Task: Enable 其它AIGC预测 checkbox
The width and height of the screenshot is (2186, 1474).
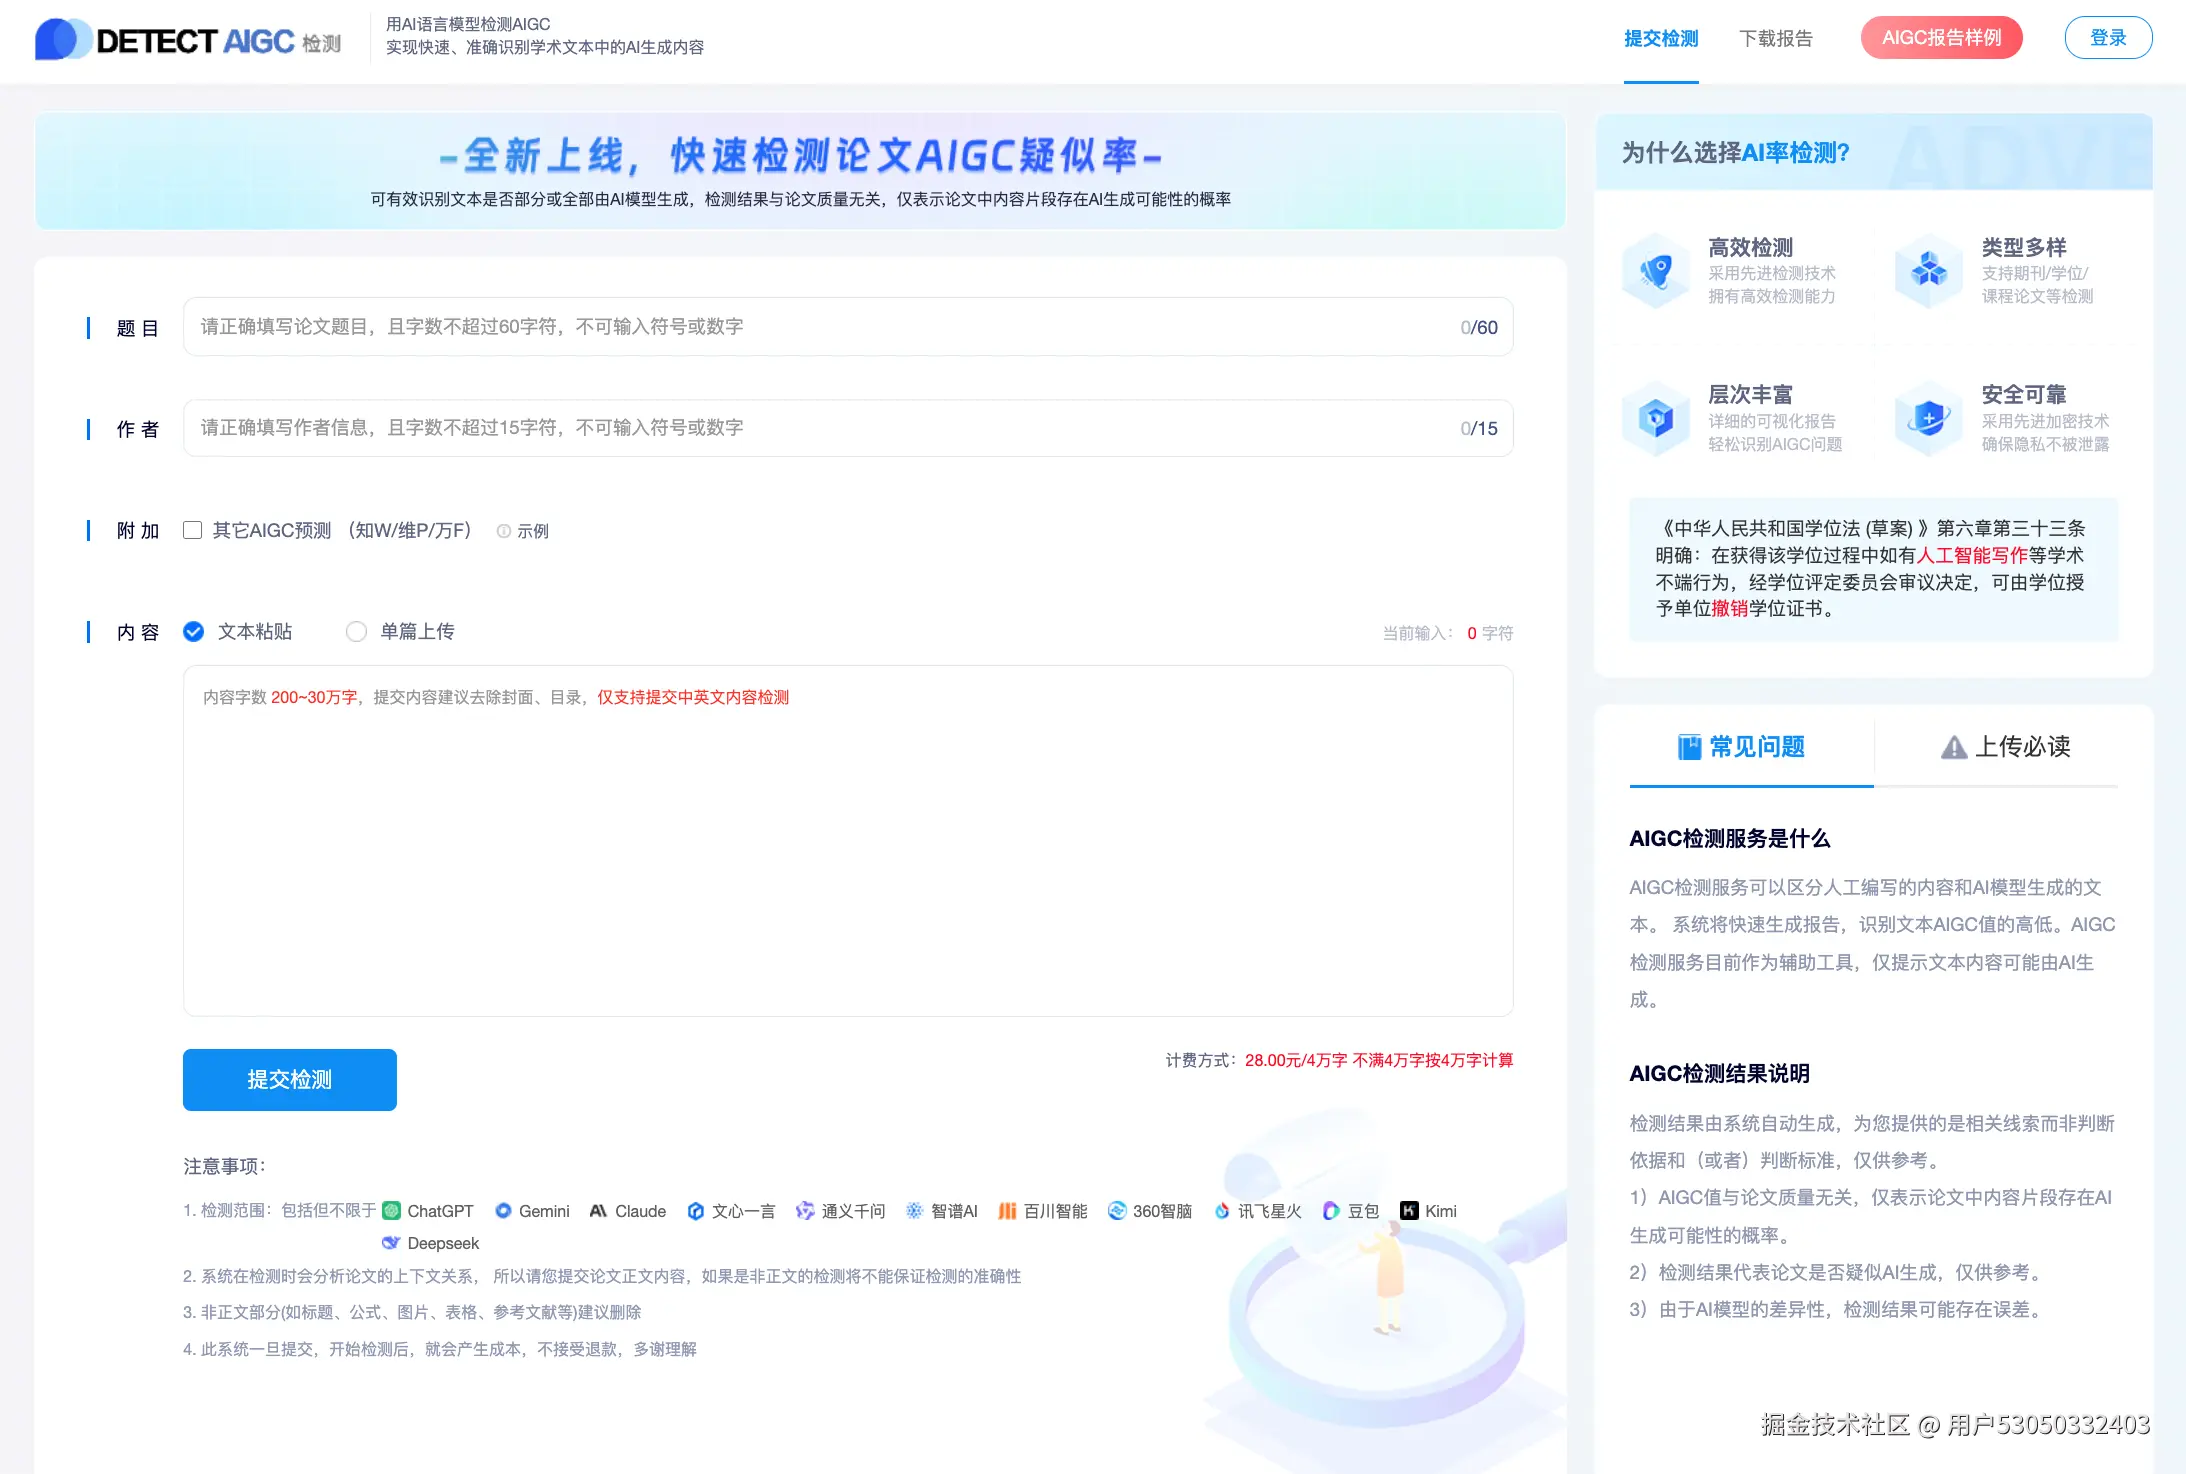Action: (193, 530)
